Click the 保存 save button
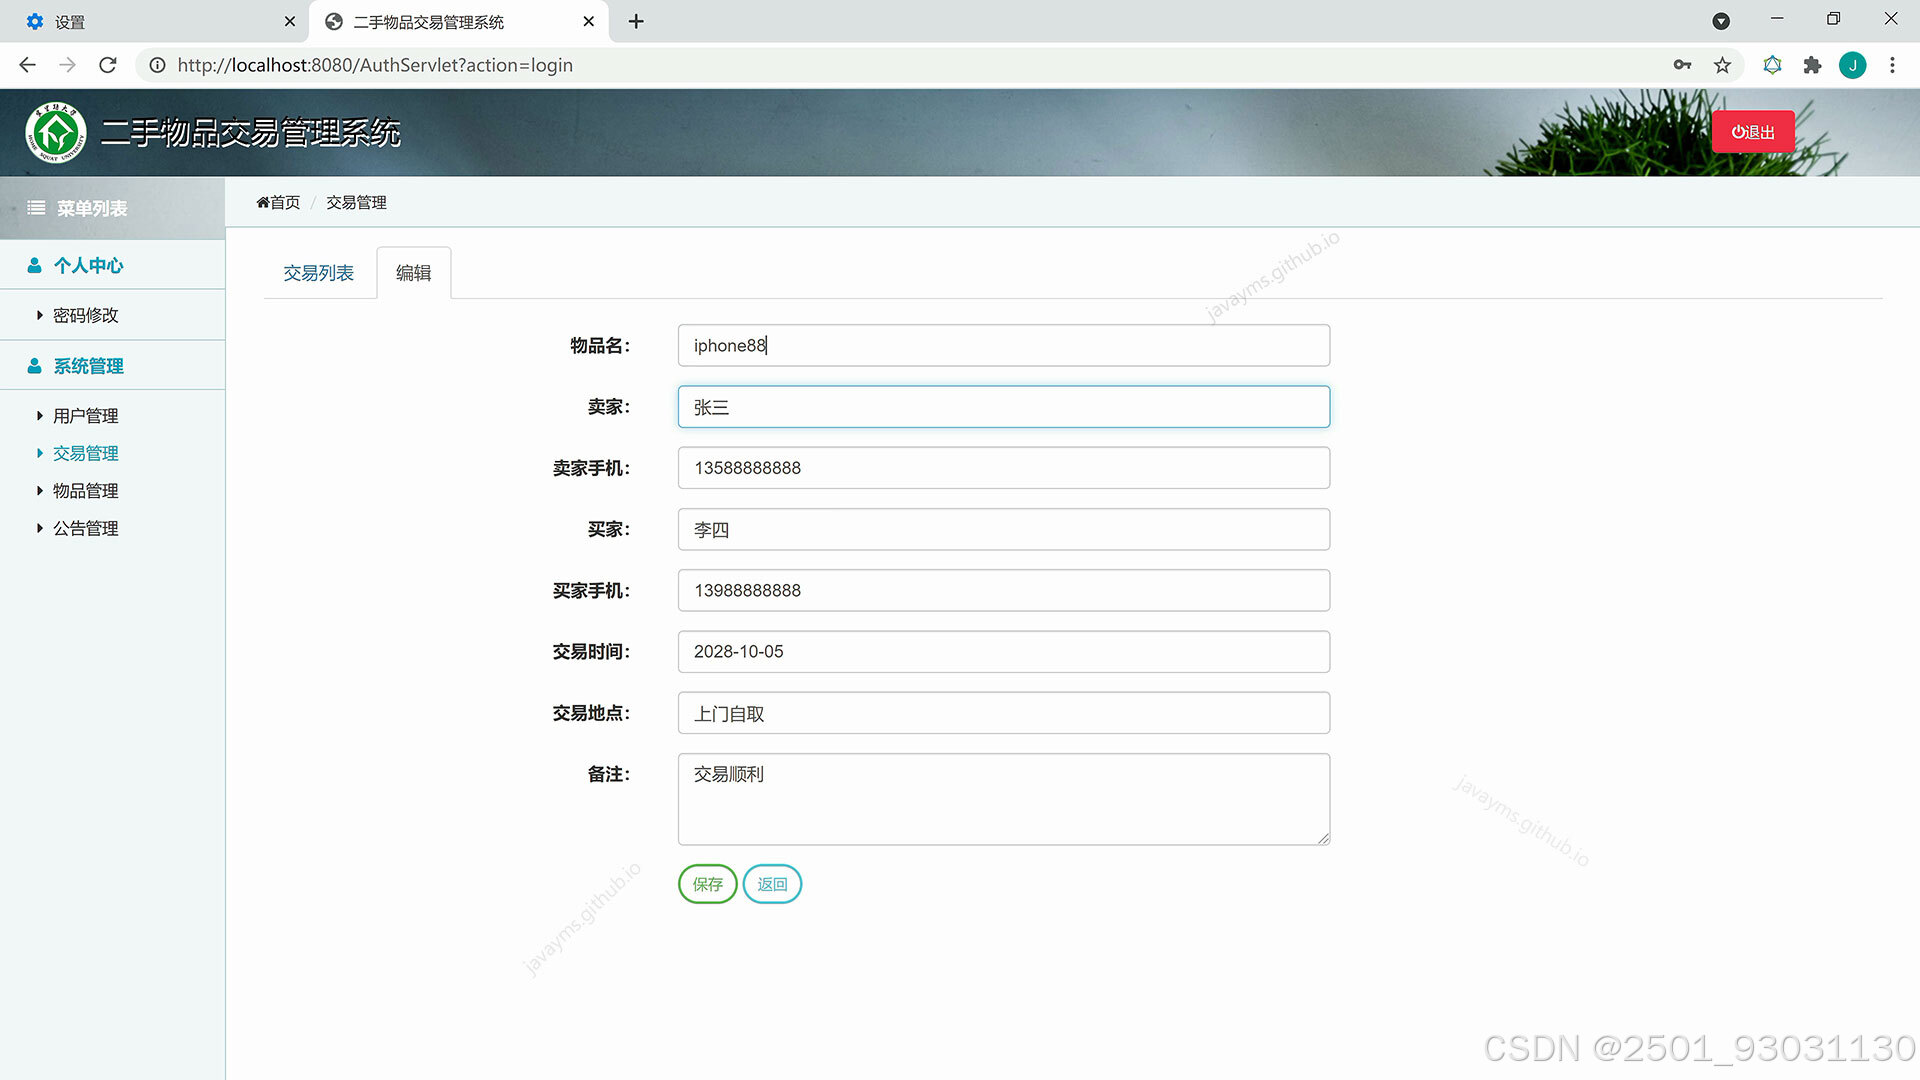 point(707,884)
